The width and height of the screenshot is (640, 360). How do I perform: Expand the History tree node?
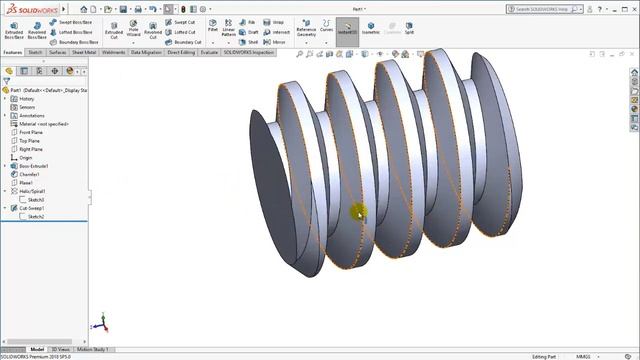(5, 99)
